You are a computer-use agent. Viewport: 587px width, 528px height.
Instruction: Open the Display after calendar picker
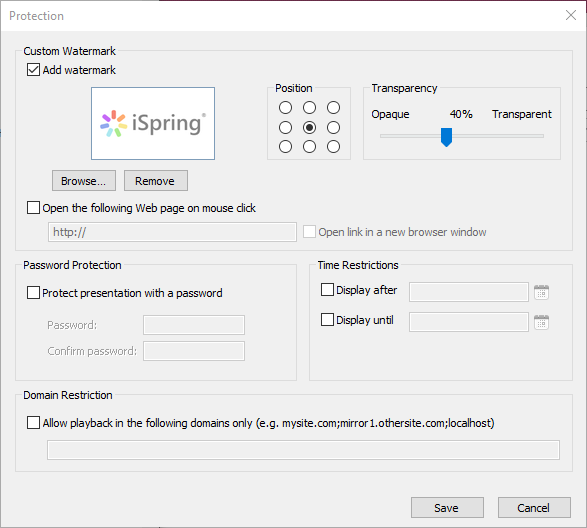[x=541, y=292]
